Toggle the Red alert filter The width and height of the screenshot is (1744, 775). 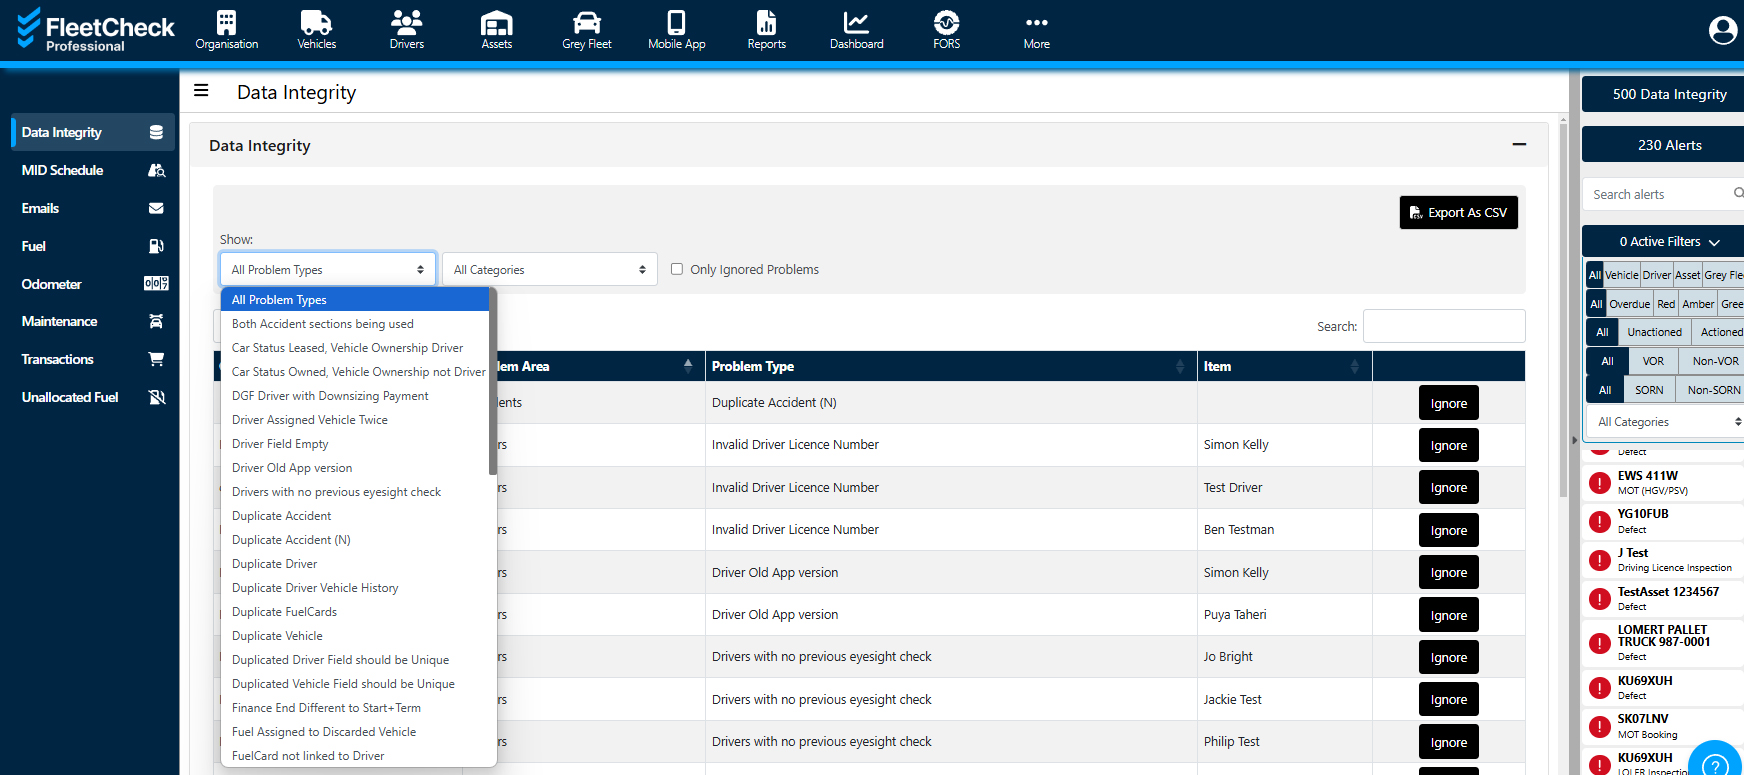point(1665,304)
